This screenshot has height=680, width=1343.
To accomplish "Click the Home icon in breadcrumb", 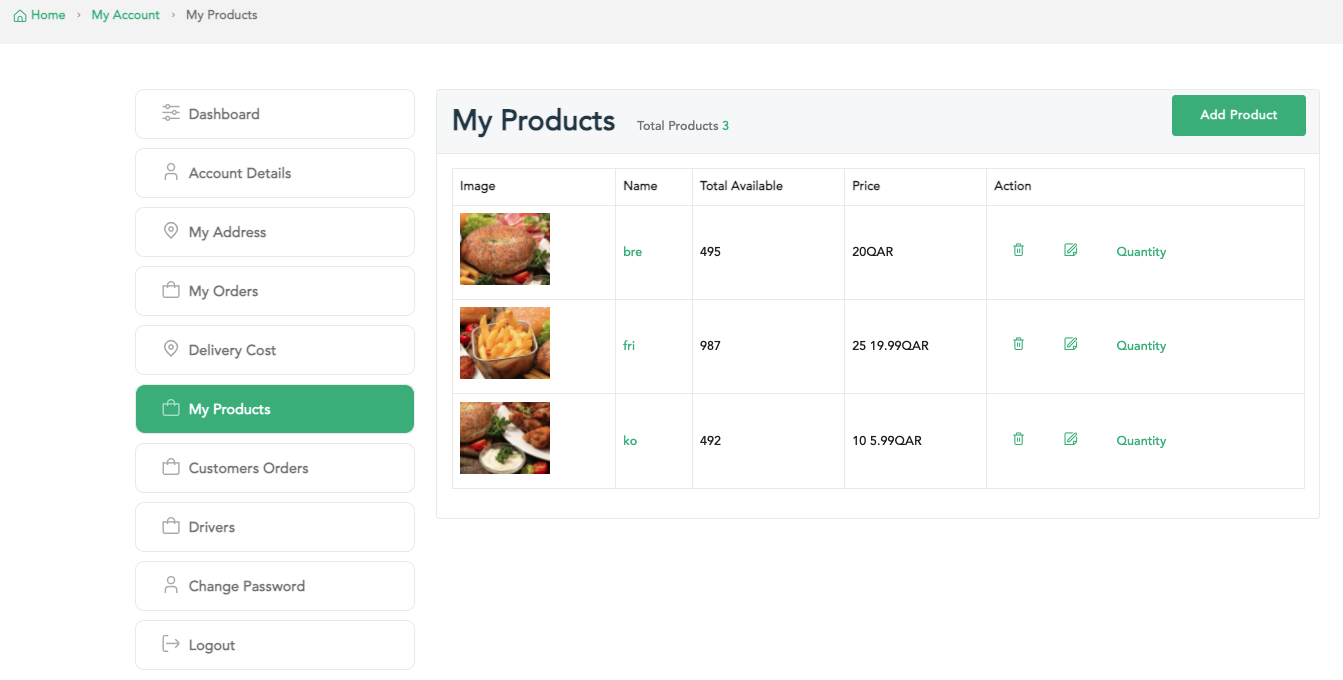I will (x=20, y=16).
